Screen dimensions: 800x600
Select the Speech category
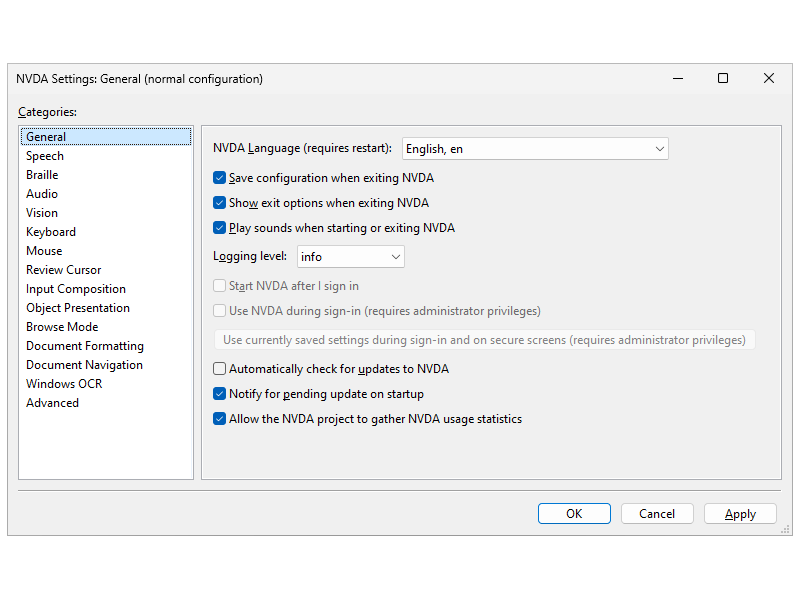[45, 156]
